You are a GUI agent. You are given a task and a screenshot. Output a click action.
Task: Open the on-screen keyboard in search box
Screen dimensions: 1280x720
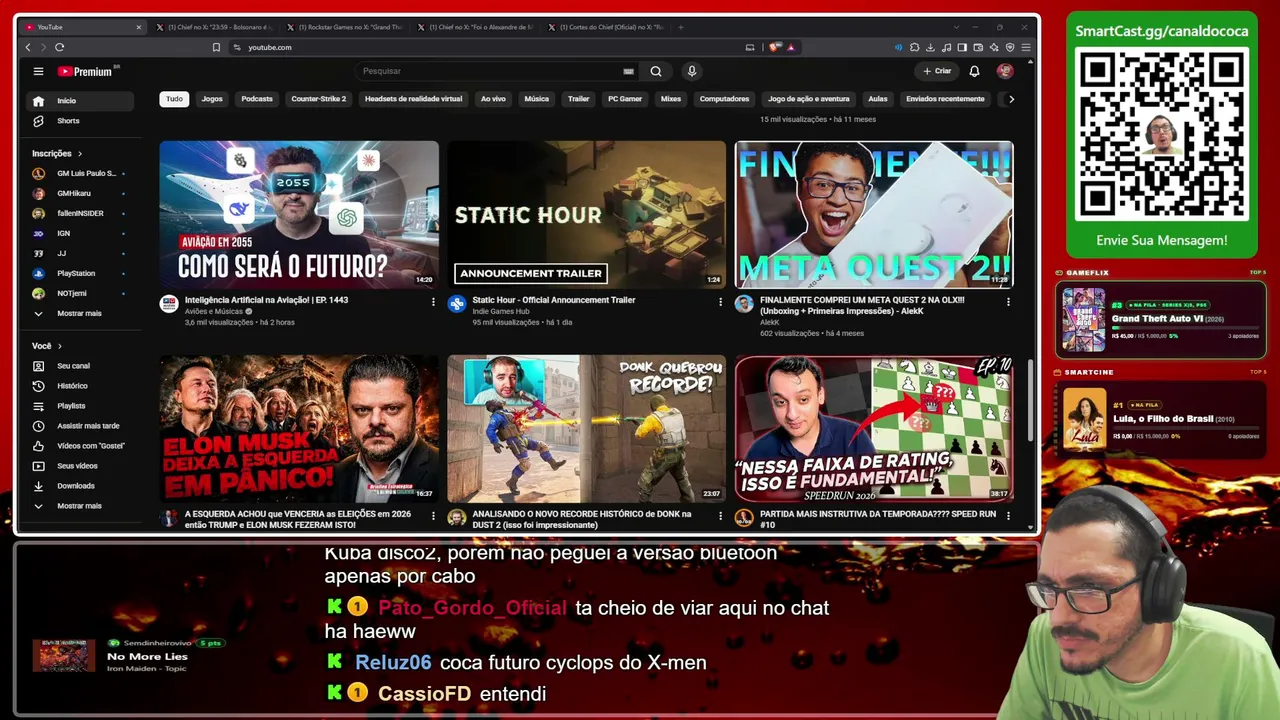(x=628, y=71)
